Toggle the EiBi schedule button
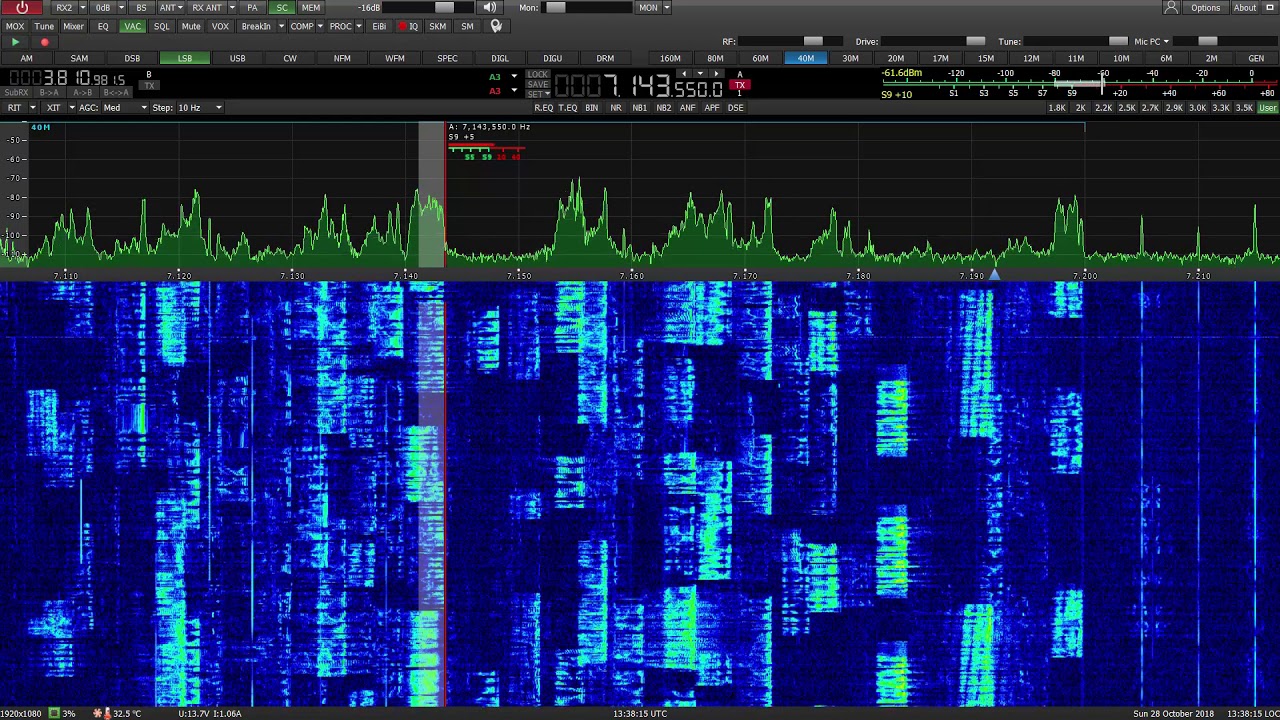Viewport: 1280px width, 720px height. [379, 26]
